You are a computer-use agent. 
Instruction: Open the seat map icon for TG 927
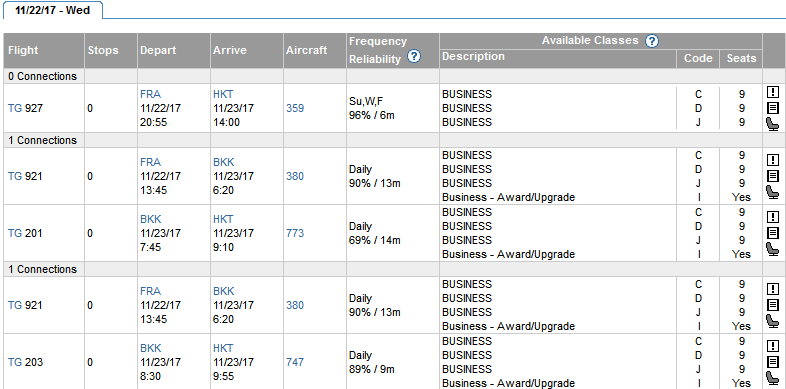pos(773,124)
